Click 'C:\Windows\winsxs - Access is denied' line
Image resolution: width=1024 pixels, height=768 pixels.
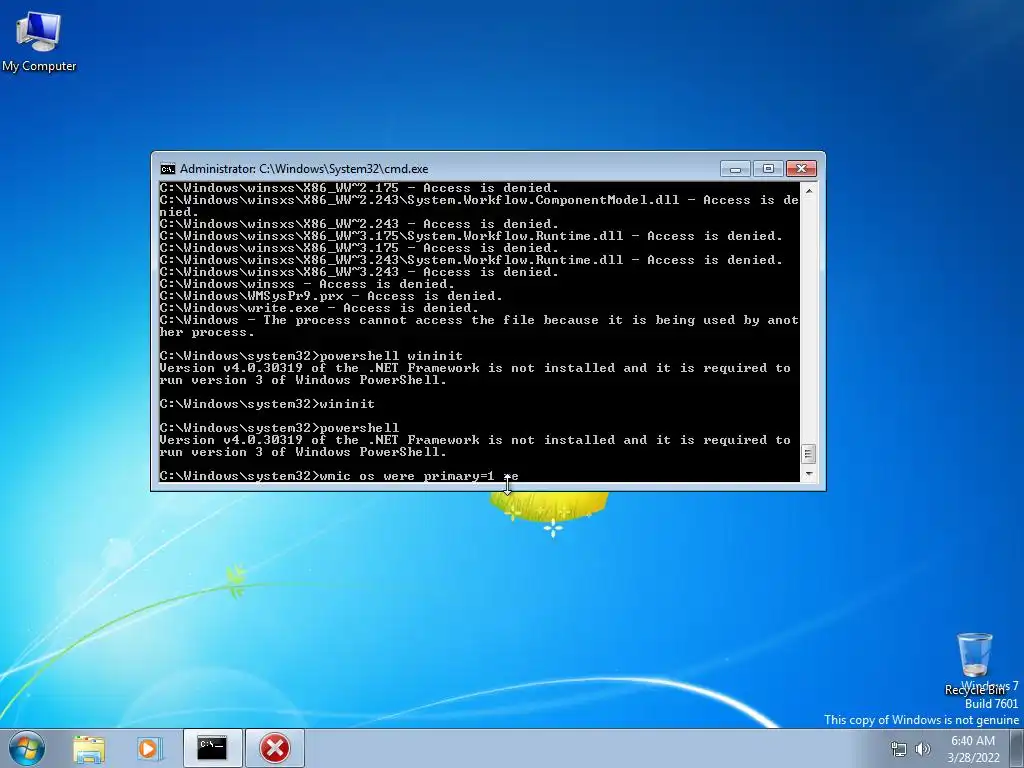[307, 284]
